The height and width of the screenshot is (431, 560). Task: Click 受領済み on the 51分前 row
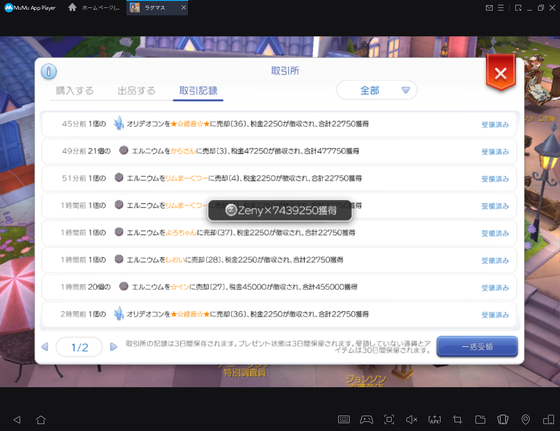(495, 179)
